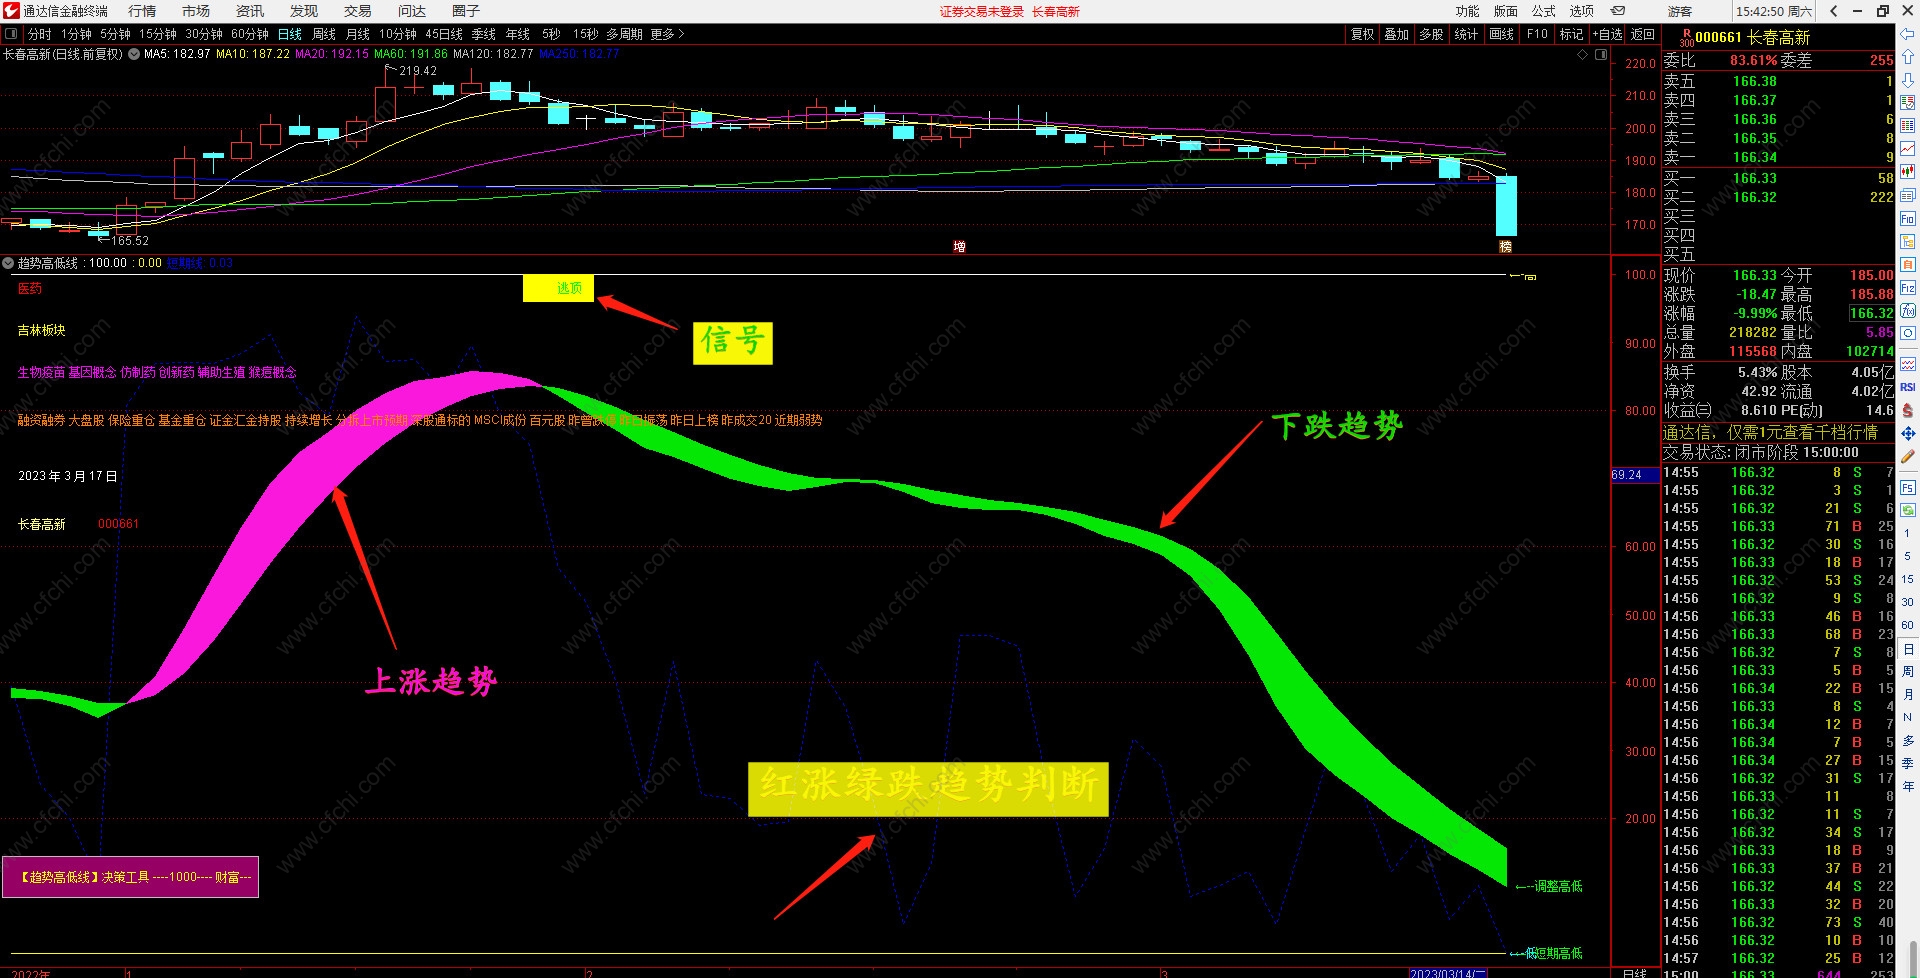Click the four-way move arrows icon
The height and width of the screenshot is (978, 1920).
click(x=1908, y=433)
